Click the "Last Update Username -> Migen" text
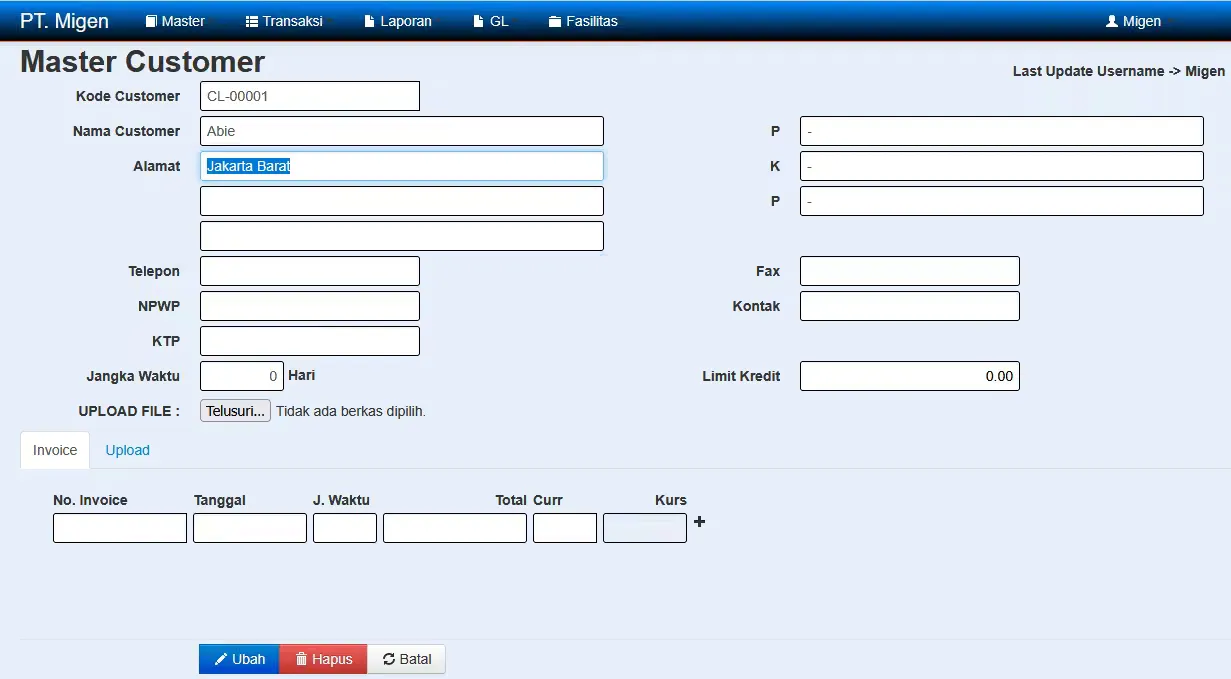 tap(1118, 71)
